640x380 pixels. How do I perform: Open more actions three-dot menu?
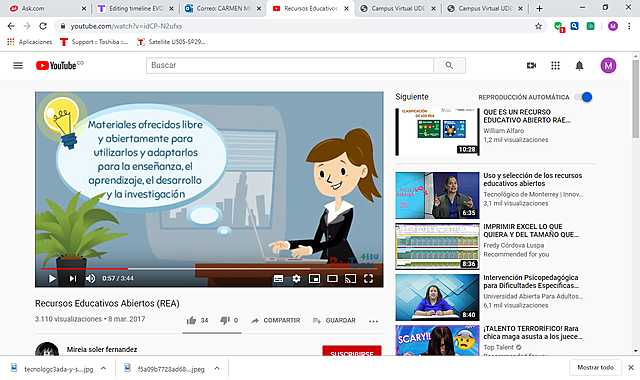(373, 321)
